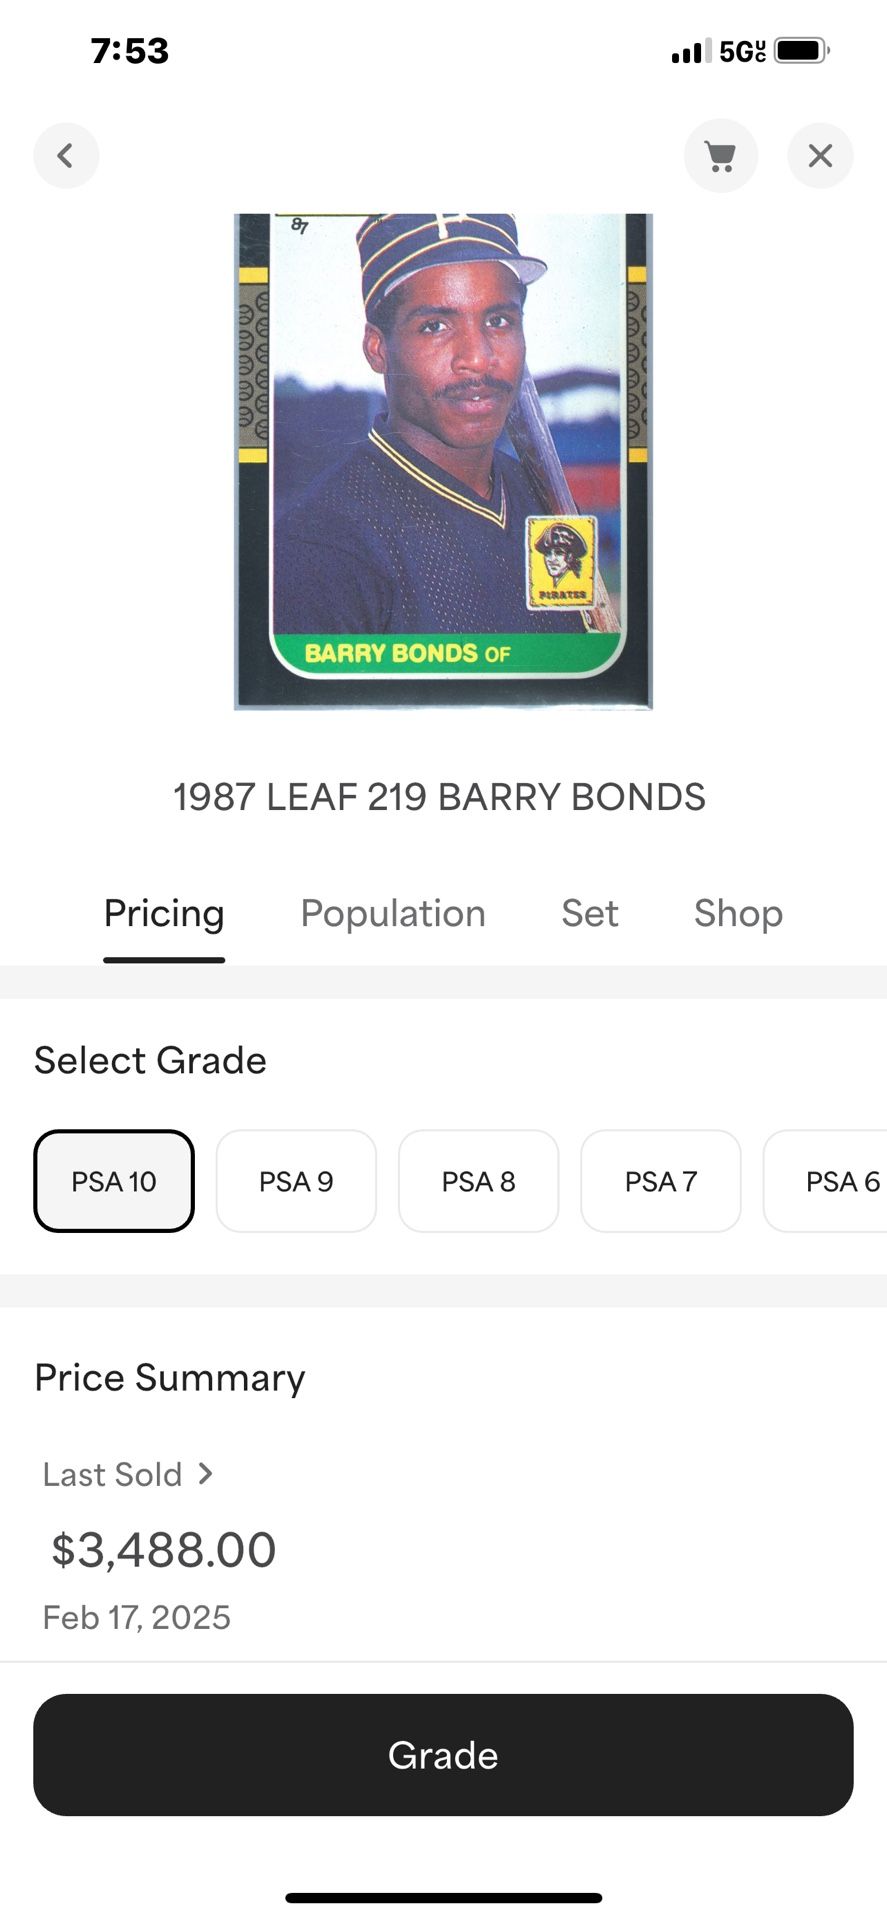Expand the Last Sold details chevron
Image resolution: width=887 pixels, height=1920 pixels.
pos(206,1473)
